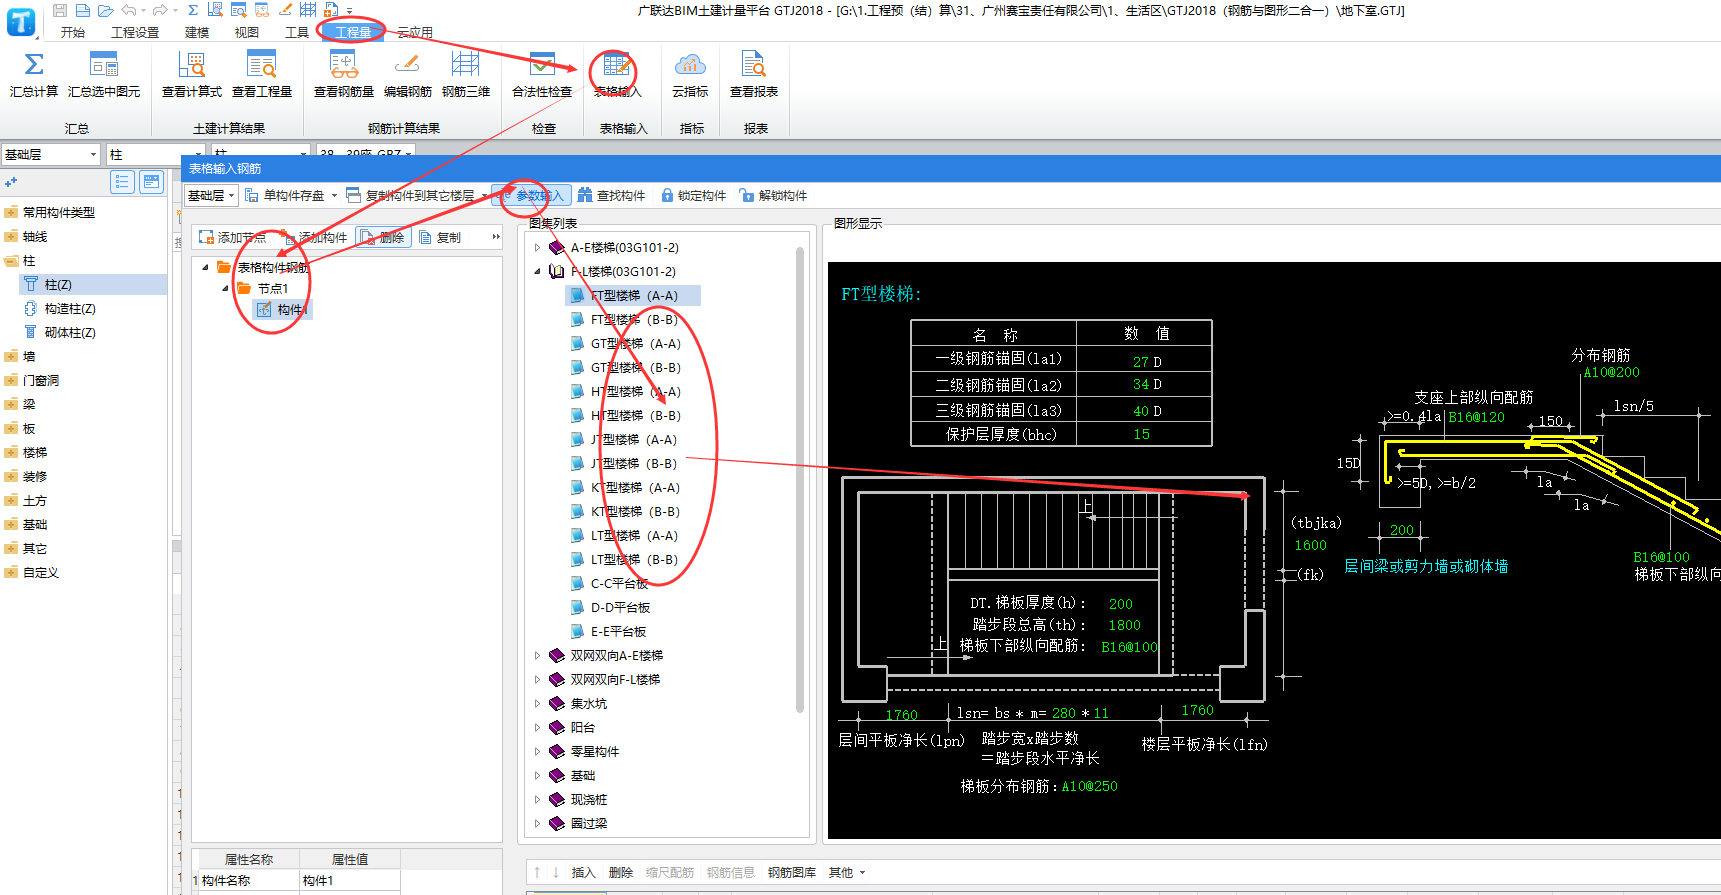Viewport: 1721px width, 895px height.
Task: Click 钢筋图库 in bottom toolbar
Action: click(791, 872)
